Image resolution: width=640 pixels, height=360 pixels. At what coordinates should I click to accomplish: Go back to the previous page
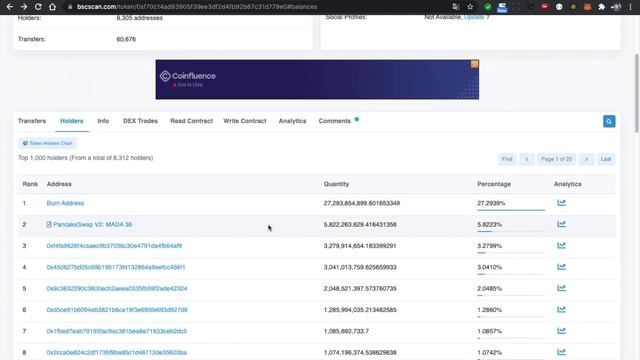point(9,7)
